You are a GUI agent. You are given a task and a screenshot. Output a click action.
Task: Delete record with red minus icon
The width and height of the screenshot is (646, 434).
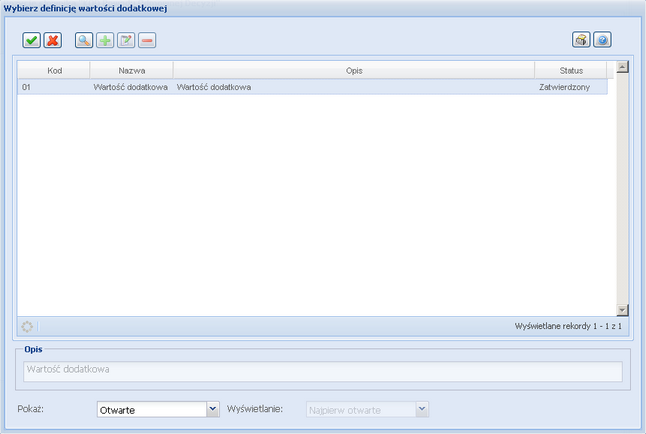147,41
